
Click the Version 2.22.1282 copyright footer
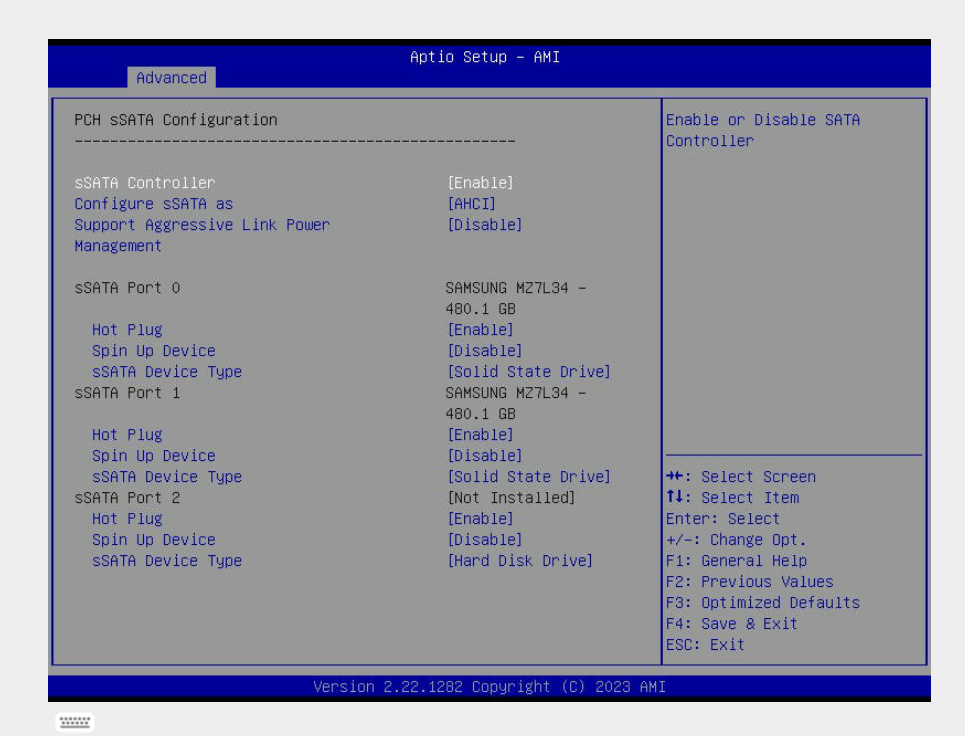point(489,687)
